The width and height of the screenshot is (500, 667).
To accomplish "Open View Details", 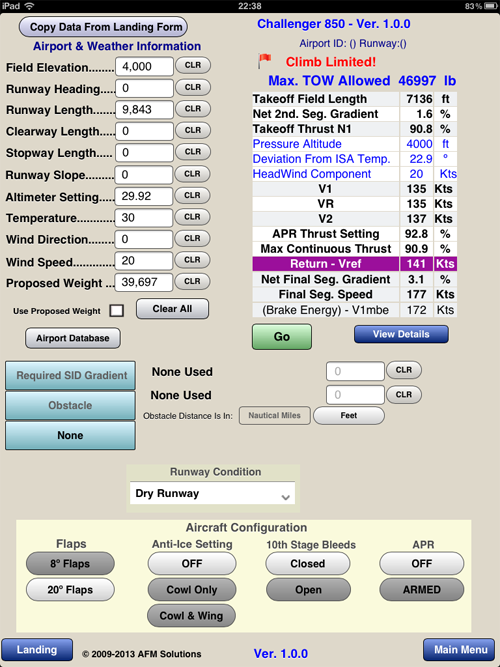I will tap(401, 334).
